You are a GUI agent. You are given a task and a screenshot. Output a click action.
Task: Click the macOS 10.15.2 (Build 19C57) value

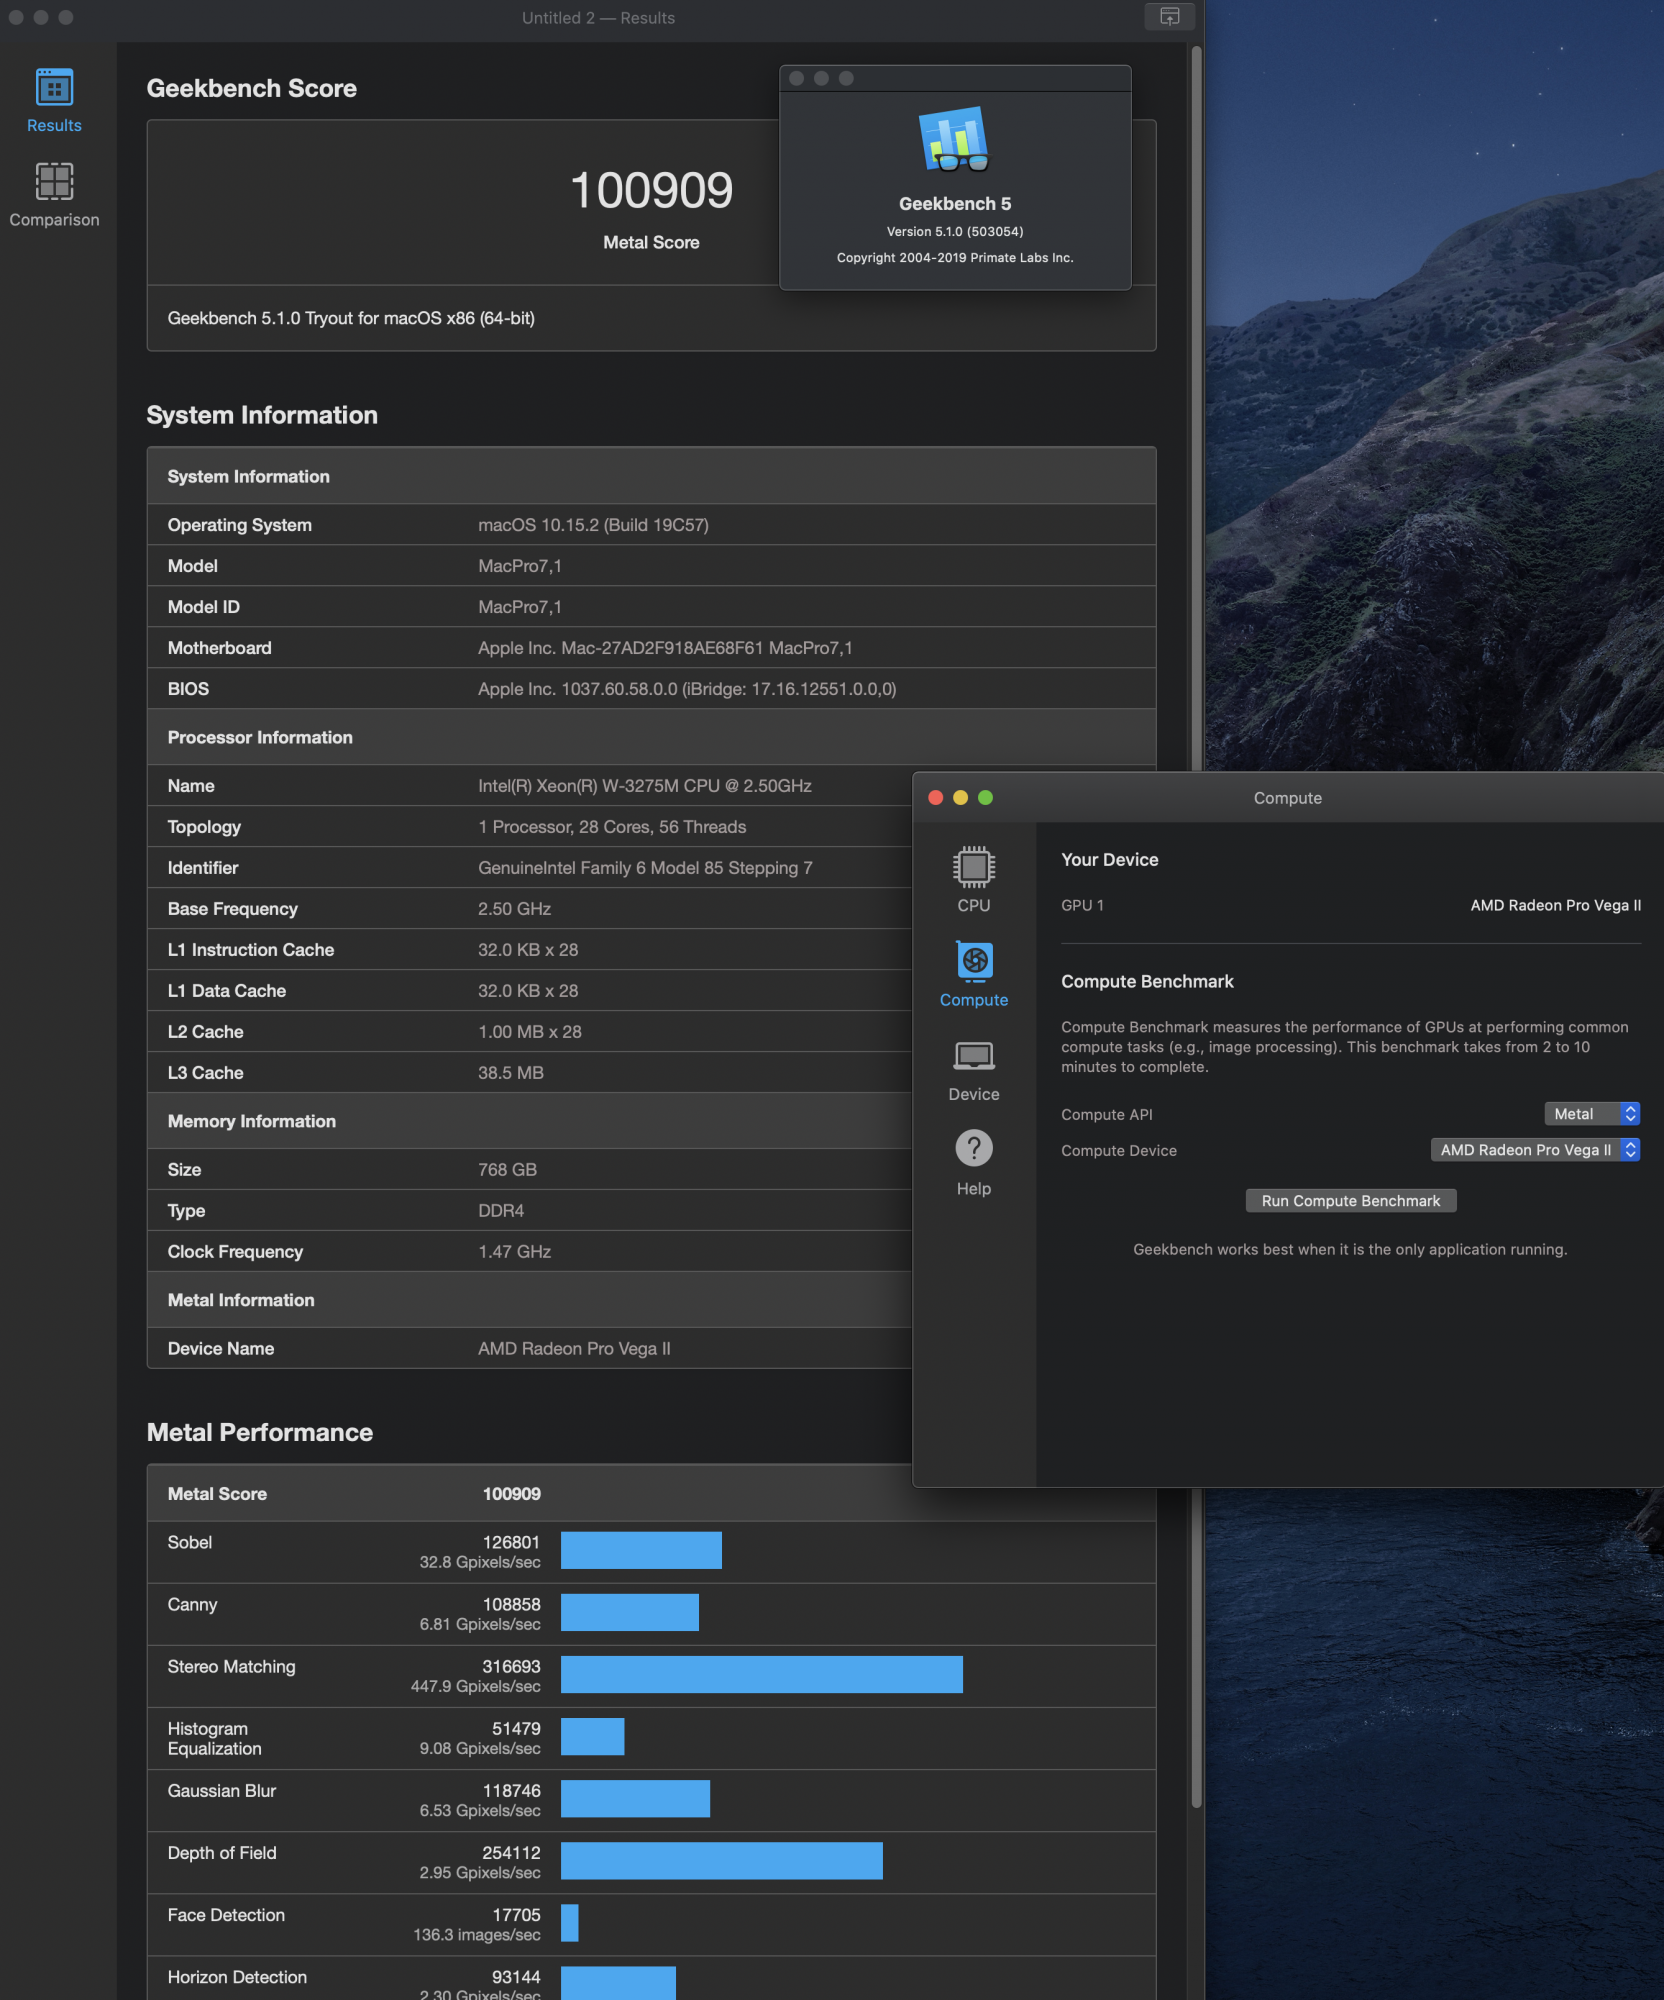point(593,525)
